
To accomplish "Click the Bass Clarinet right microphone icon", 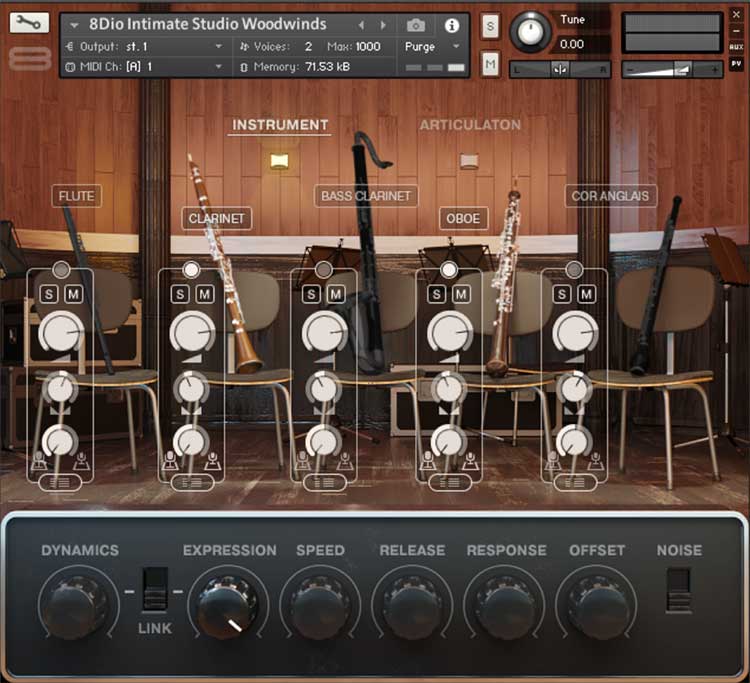I will [x=345, y=462].
